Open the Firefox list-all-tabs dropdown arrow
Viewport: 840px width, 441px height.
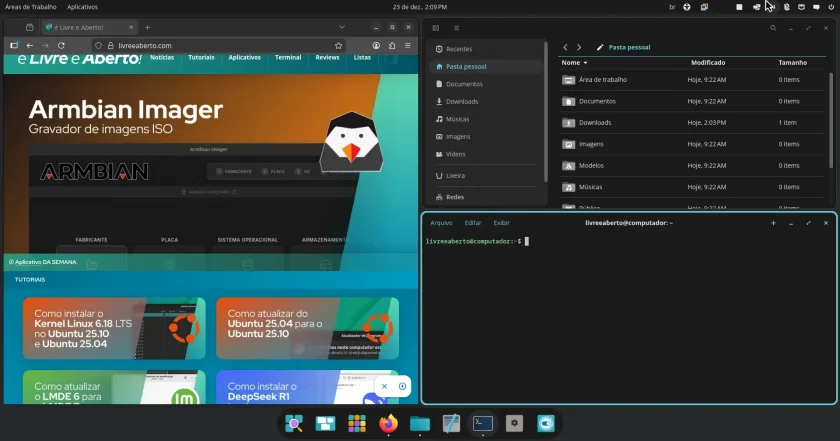pyautogui.click(x=342, y=27)
